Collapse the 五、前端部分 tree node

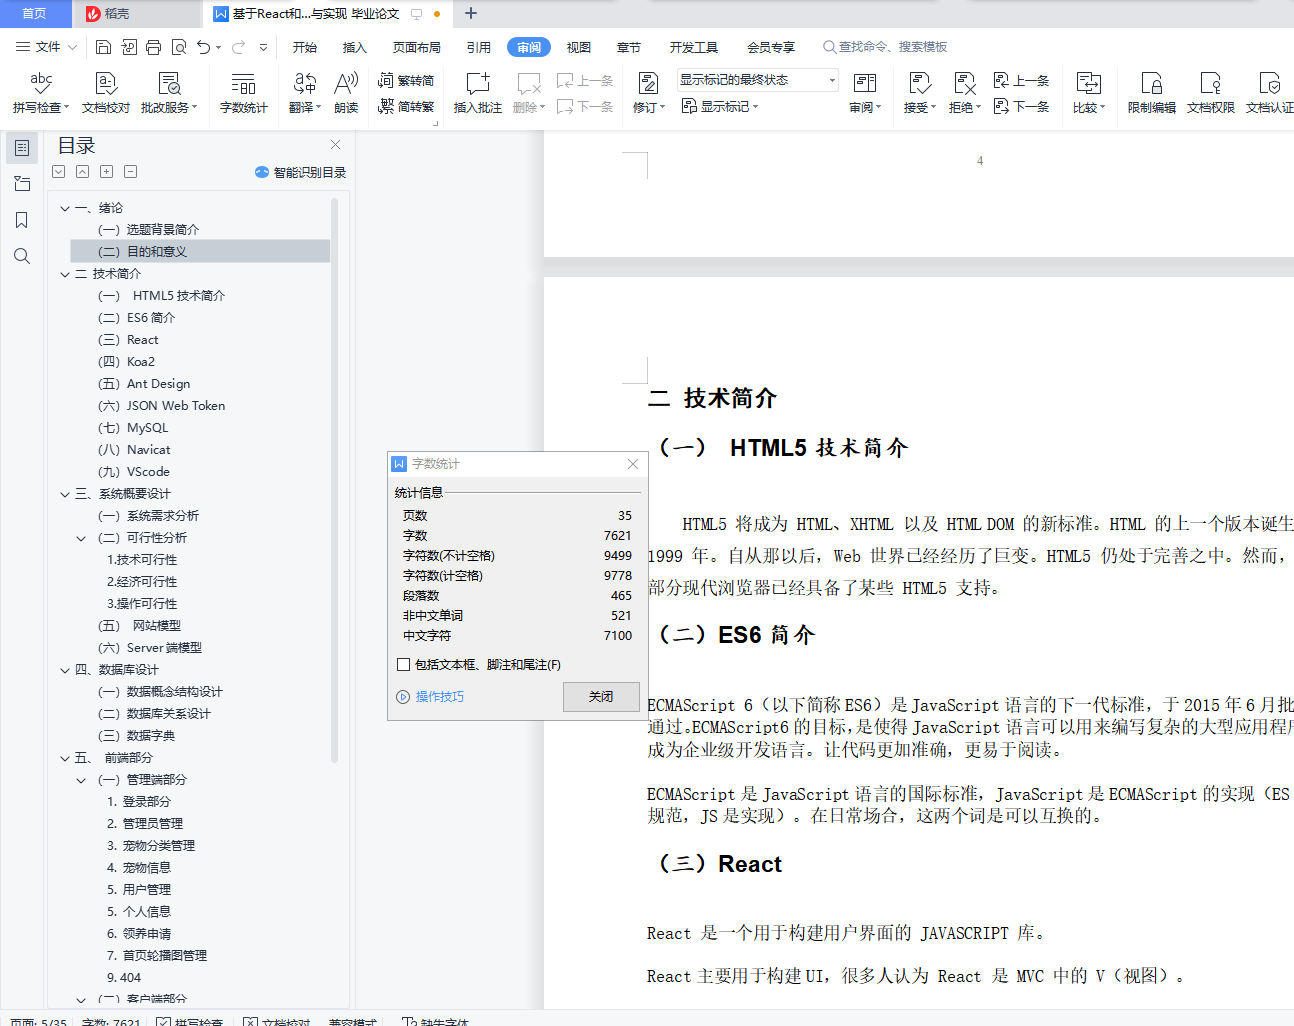coord(65,758)
